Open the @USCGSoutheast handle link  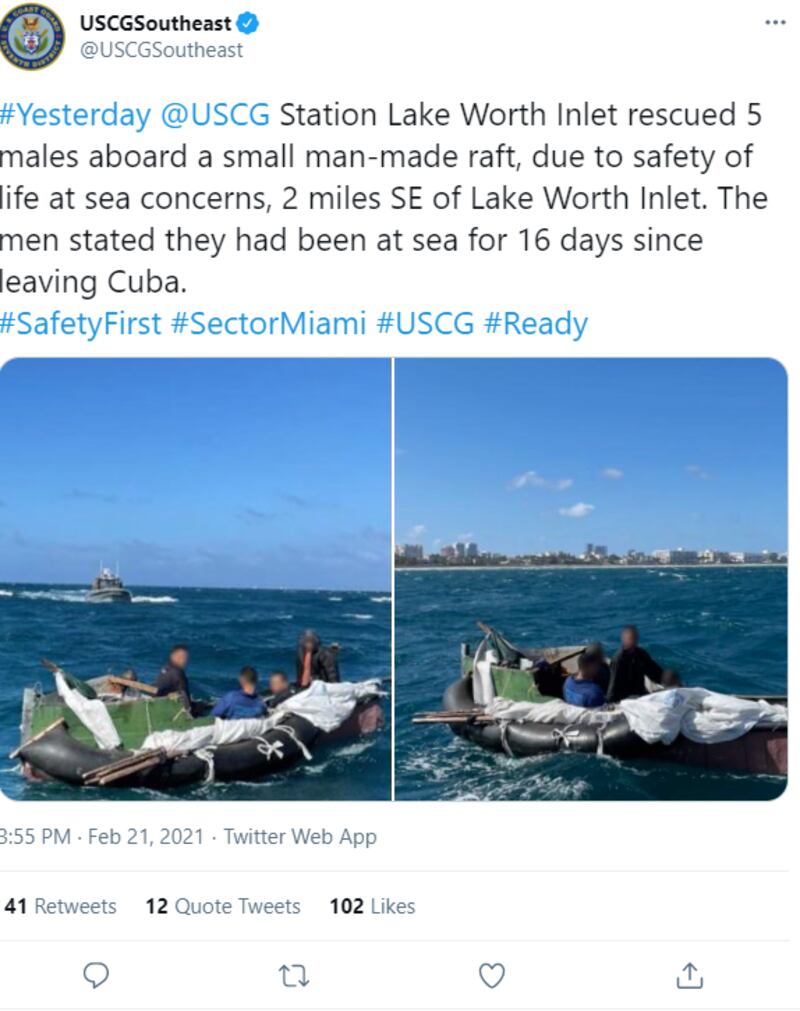pos(161,50)
